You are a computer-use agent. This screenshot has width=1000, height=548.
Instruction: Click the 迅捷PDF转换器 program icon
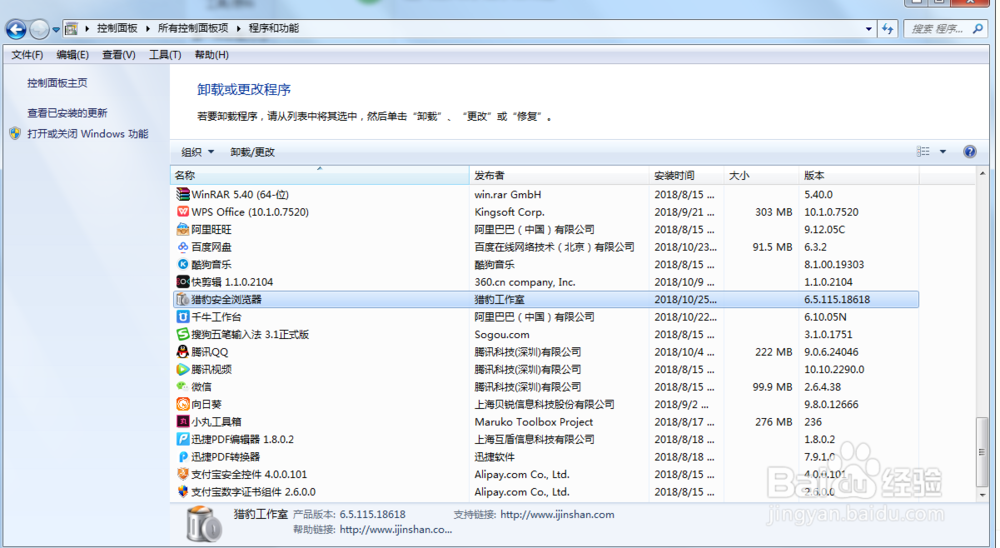183,456
